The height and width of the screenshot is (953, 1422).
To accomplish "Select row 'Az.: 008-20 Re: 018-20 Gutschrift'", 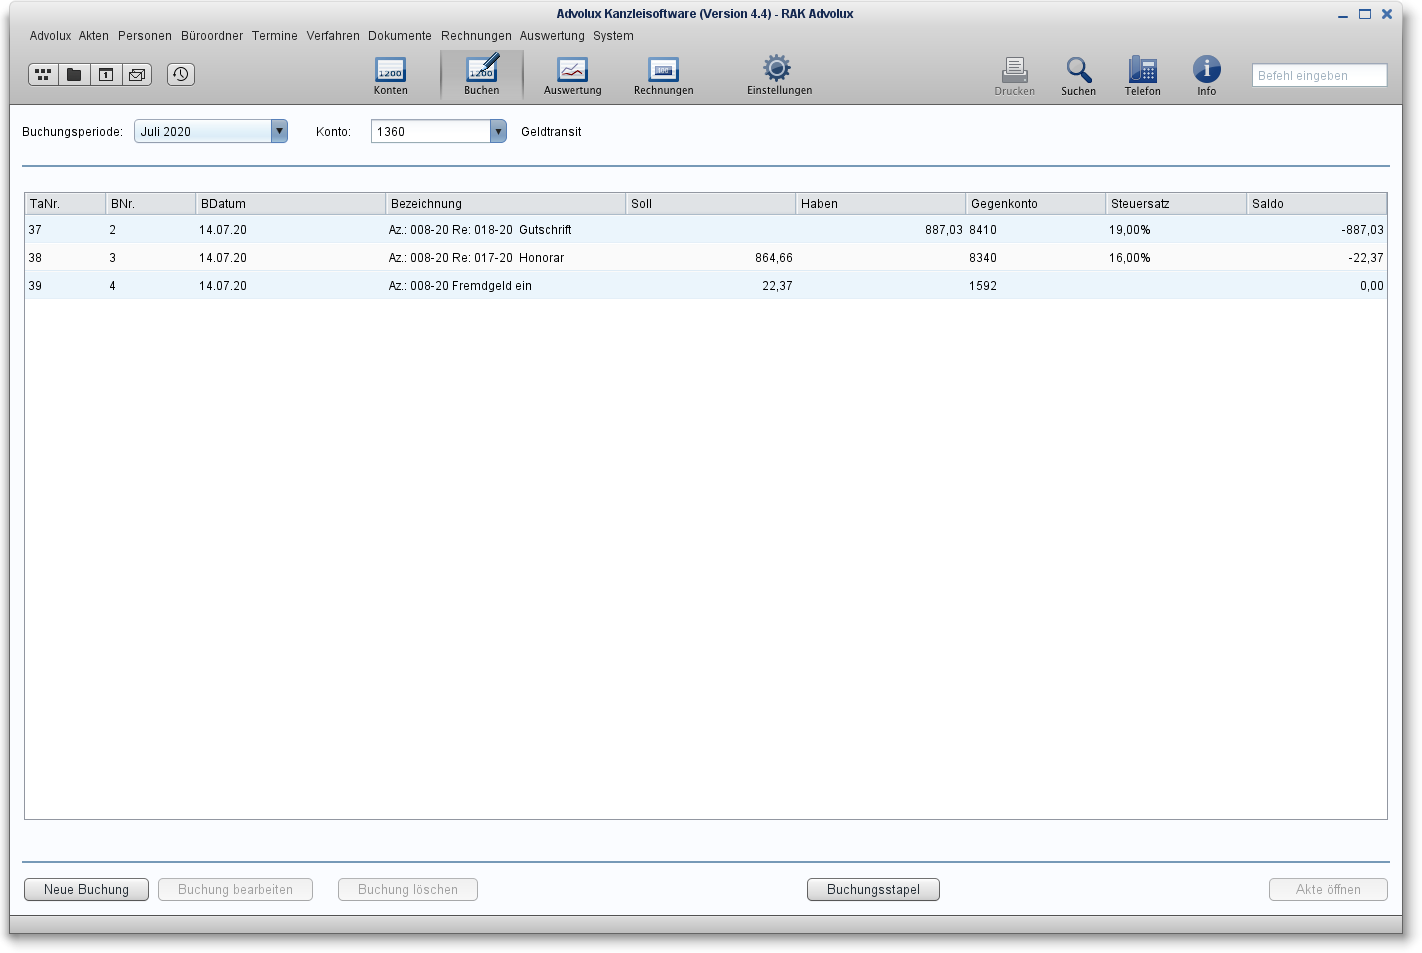I will [x=706, y=229].
